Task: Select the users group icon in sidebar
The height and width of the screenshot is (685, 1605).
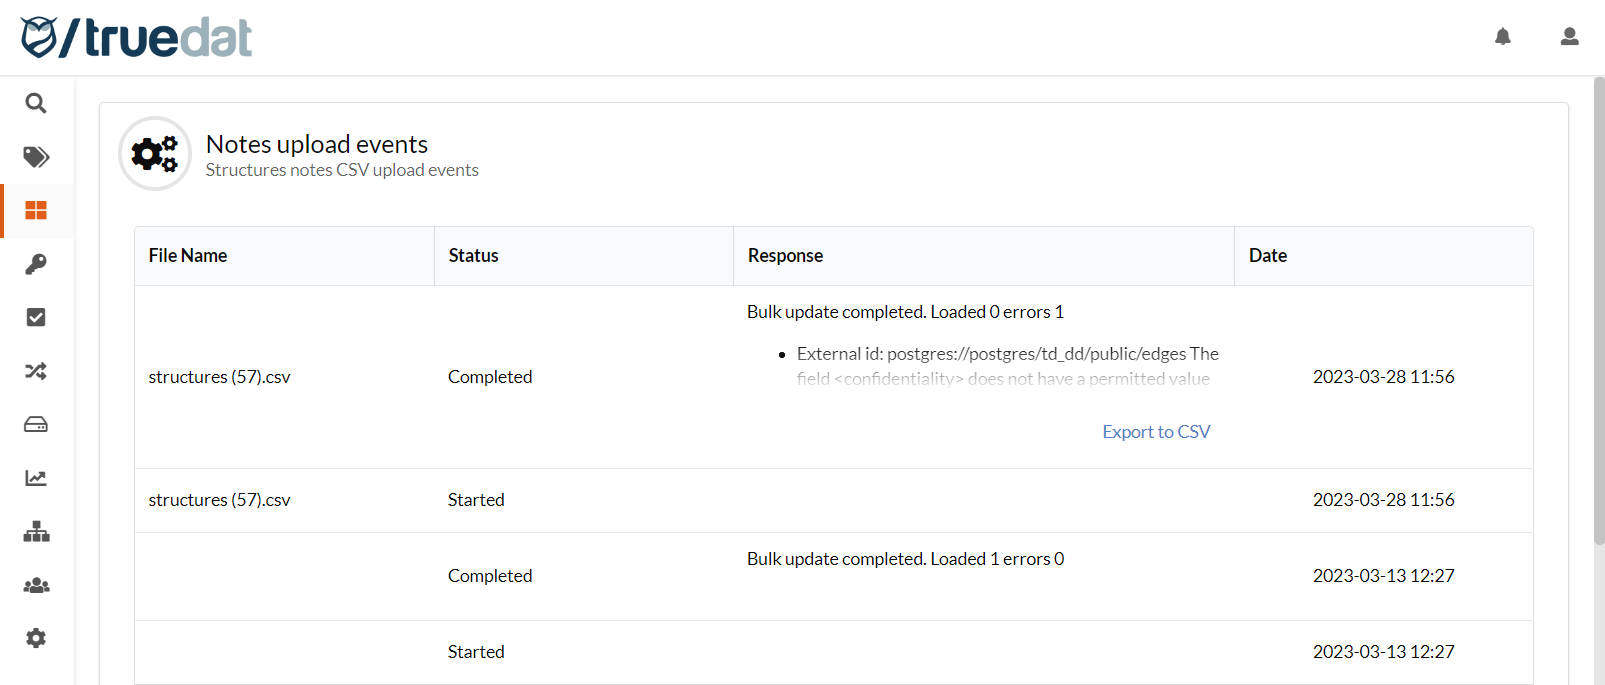Action: (x=36, y=585)
